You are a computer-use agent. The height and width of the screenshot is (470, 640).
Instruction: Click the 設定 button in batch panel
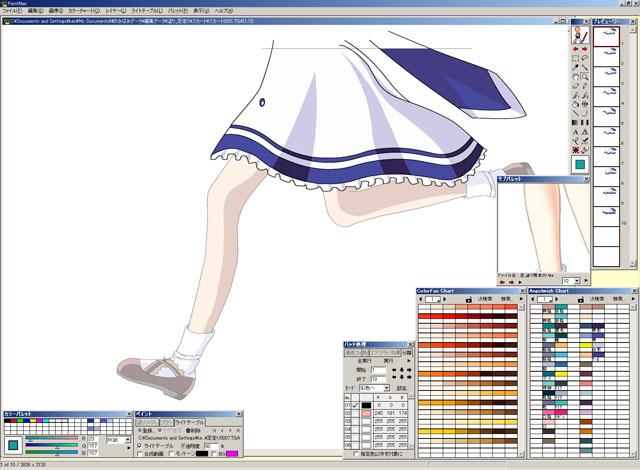(x=402, y=388)
